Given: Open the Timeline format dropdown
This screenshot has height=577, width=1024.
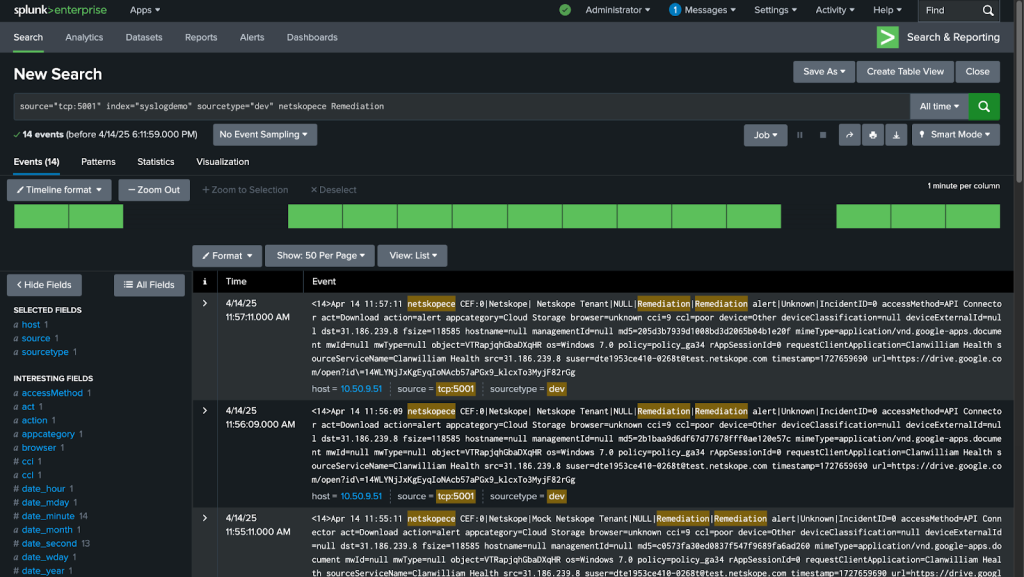Looking at the screenshot, I should (x=59, y=190).
